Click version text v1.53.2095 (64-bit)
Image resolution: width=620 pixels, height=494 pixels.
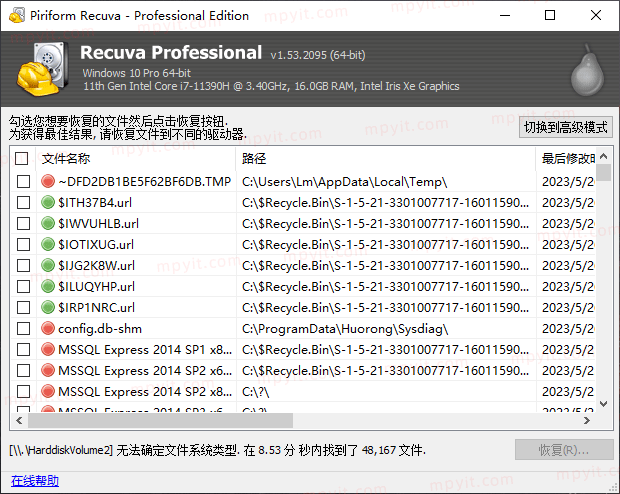318,55
